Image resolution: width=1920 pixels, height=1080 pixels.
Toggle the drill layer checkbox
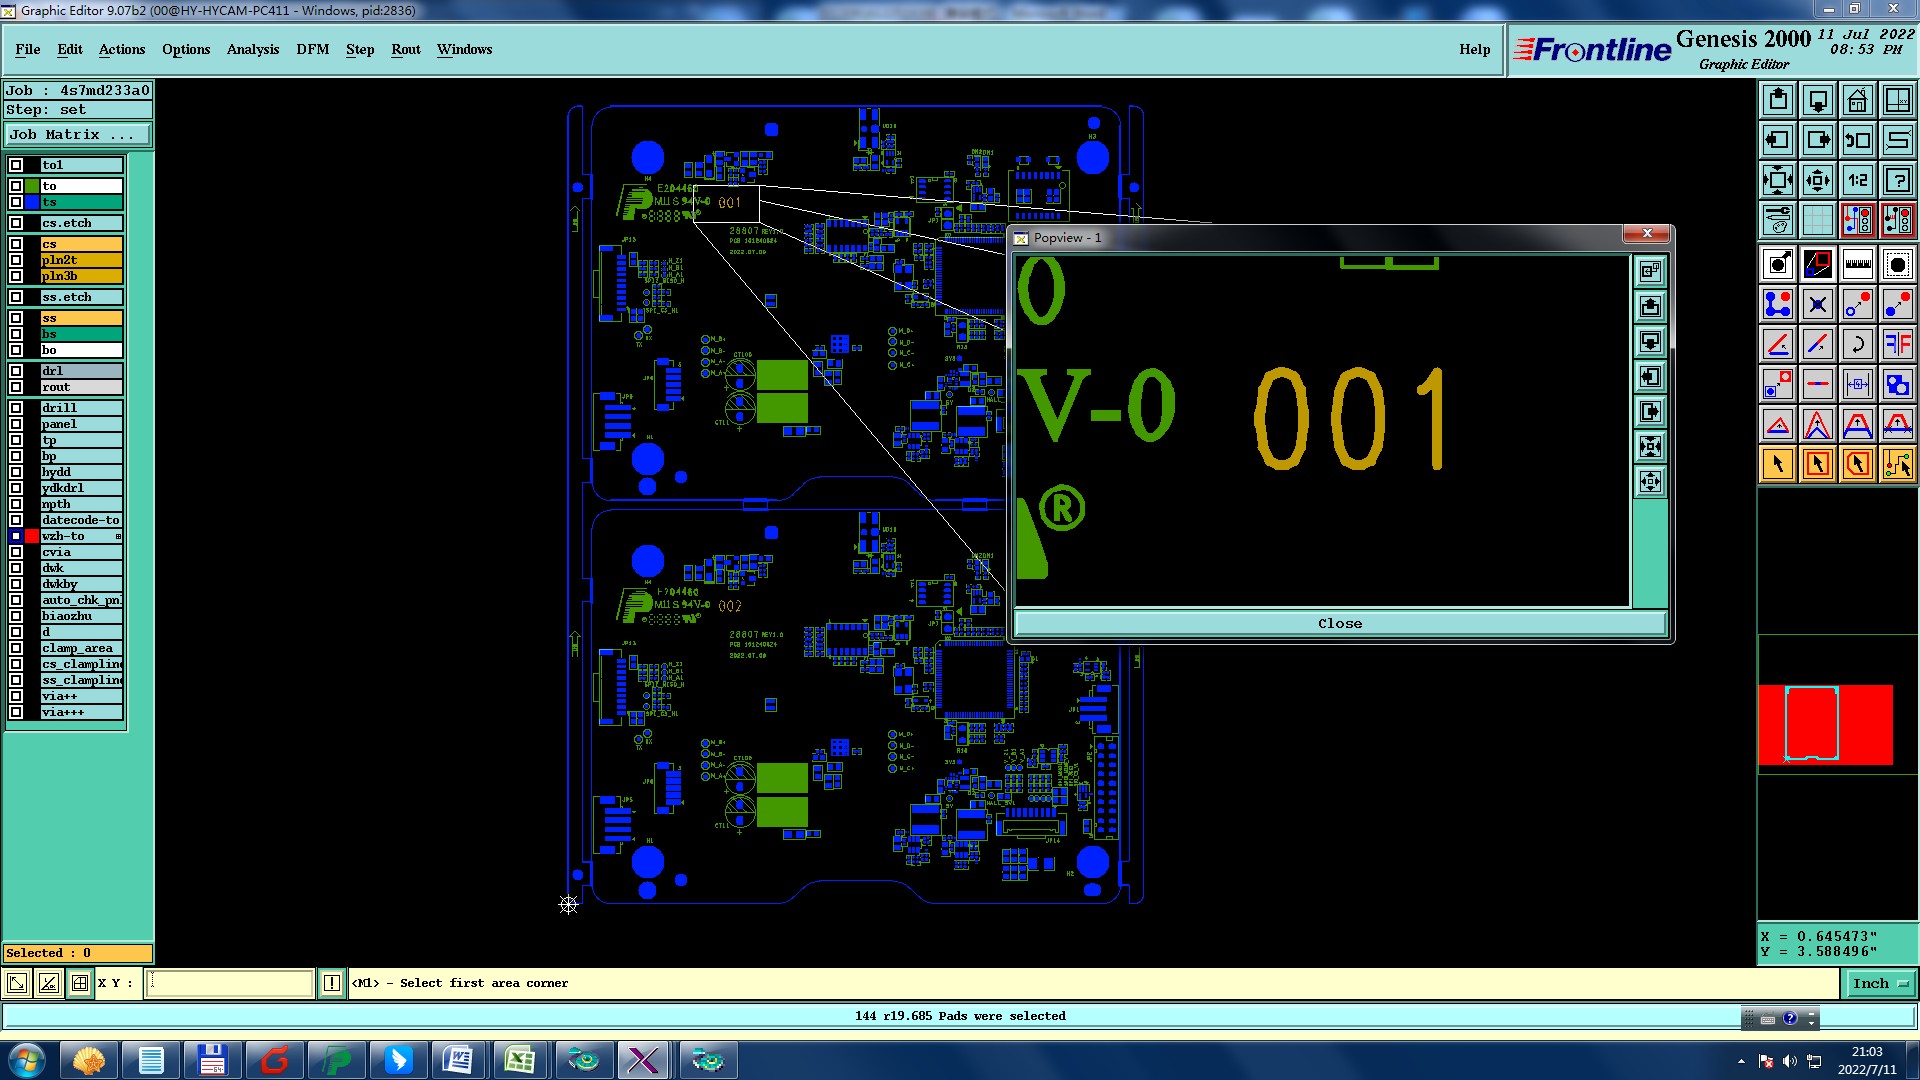coord(16,408)
